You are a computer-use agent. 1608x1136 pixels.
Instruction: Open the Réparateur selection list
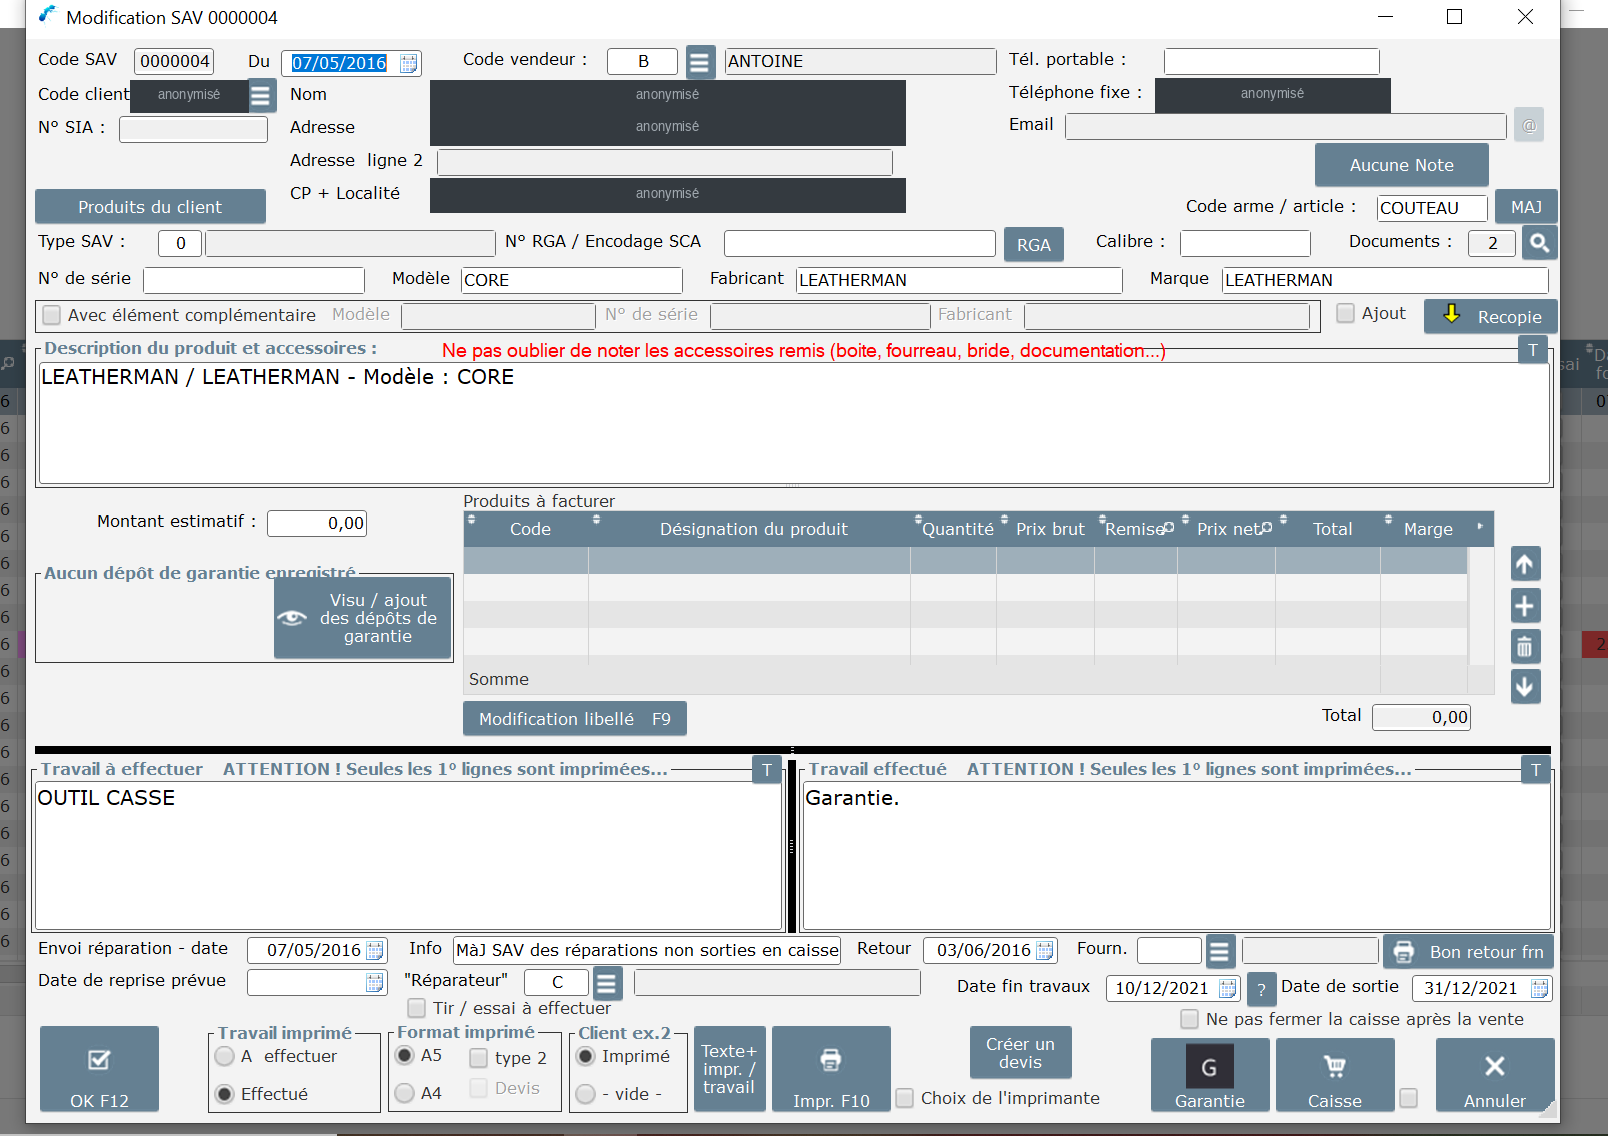[607, 983]
